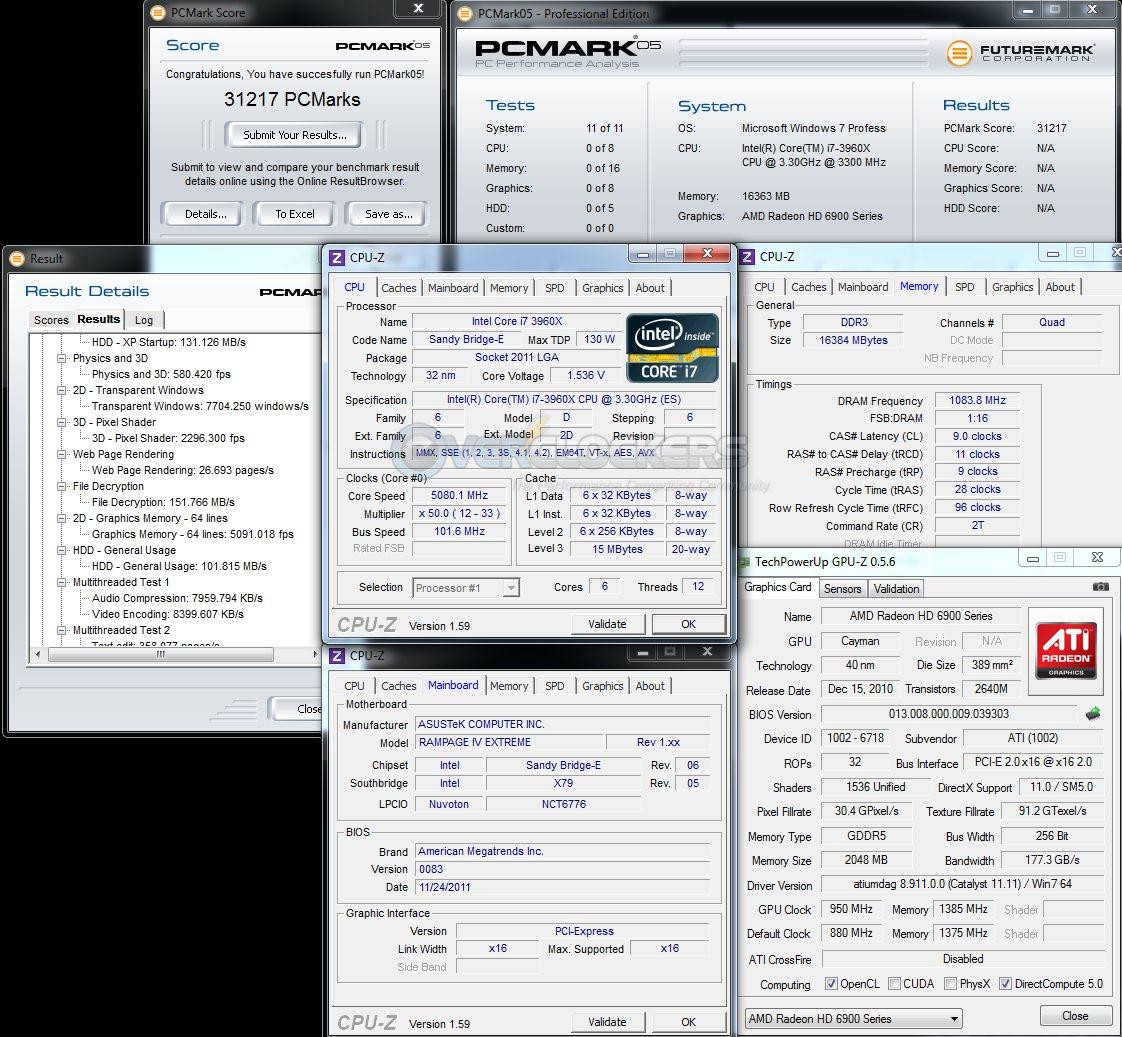The height and width of the screenshot is (1037, 1122).
Task: Select the Graphics Card tab in GPU-Z
Action: tap(778, 587)
